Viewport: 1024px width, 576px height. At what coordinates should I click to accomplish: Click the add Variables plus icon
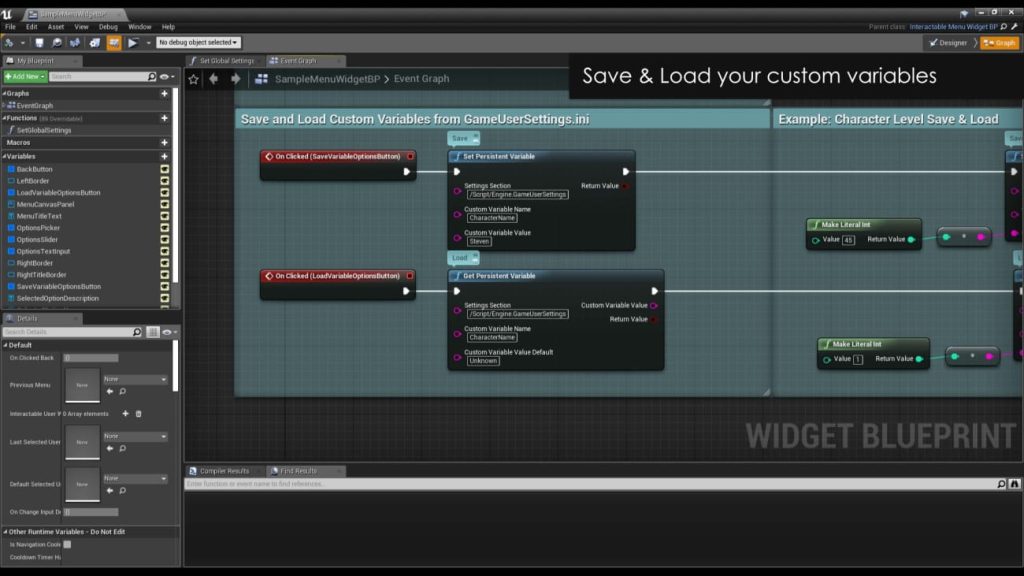click(x=165, y=156)
